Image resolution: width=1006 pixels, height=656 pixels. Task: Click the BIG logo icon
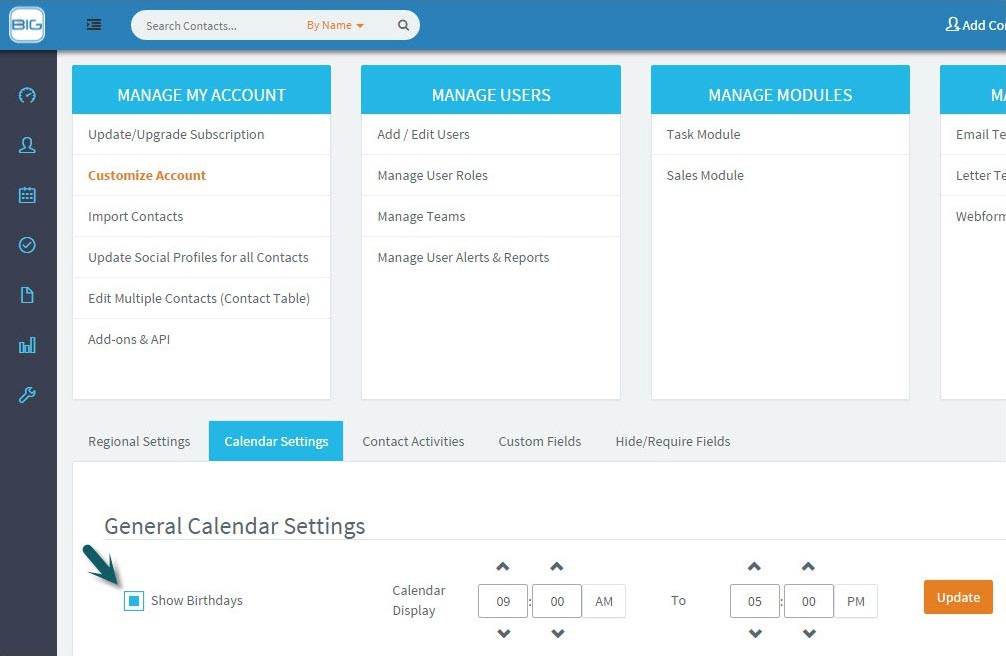(27, 25)
